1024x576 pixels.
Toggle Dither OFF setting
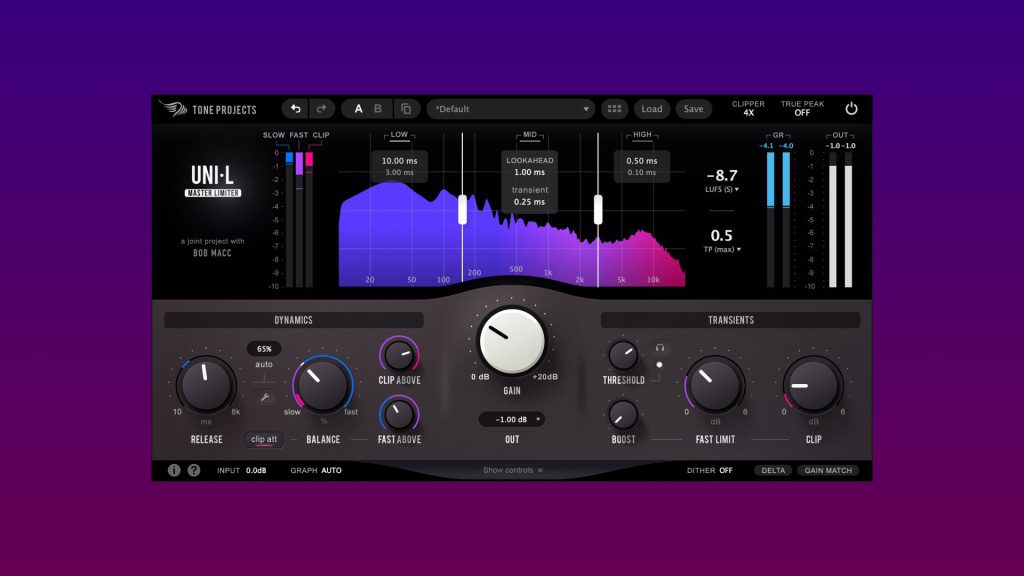point(709,470)
